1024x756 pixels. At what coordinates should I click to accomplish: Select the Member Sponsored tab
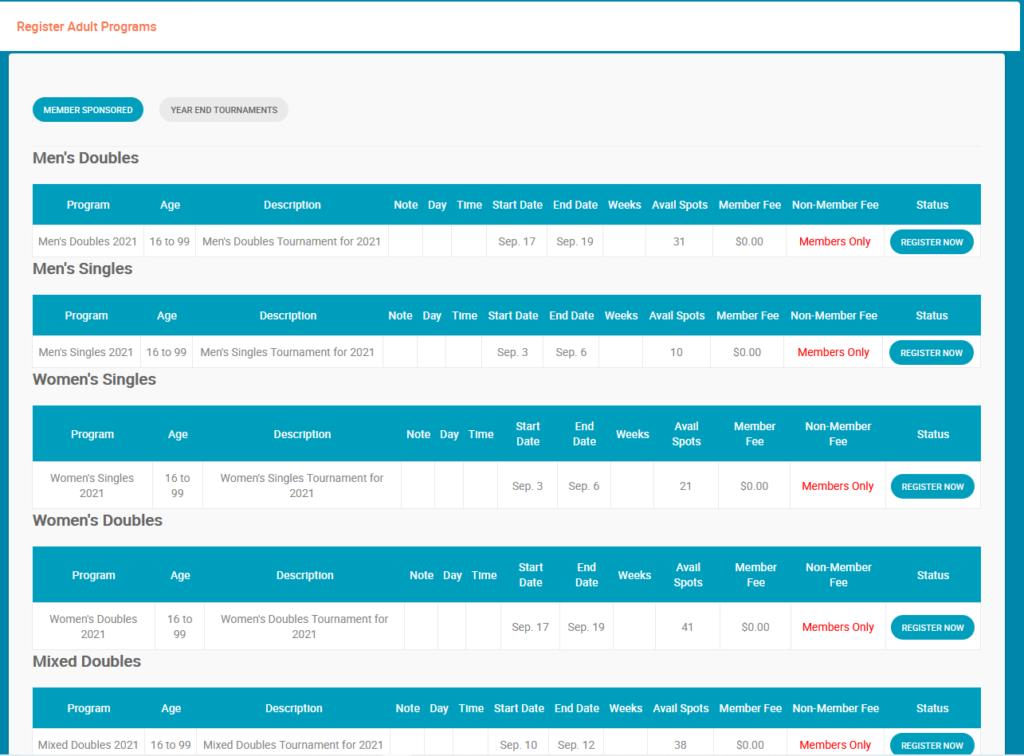[88, 110]
